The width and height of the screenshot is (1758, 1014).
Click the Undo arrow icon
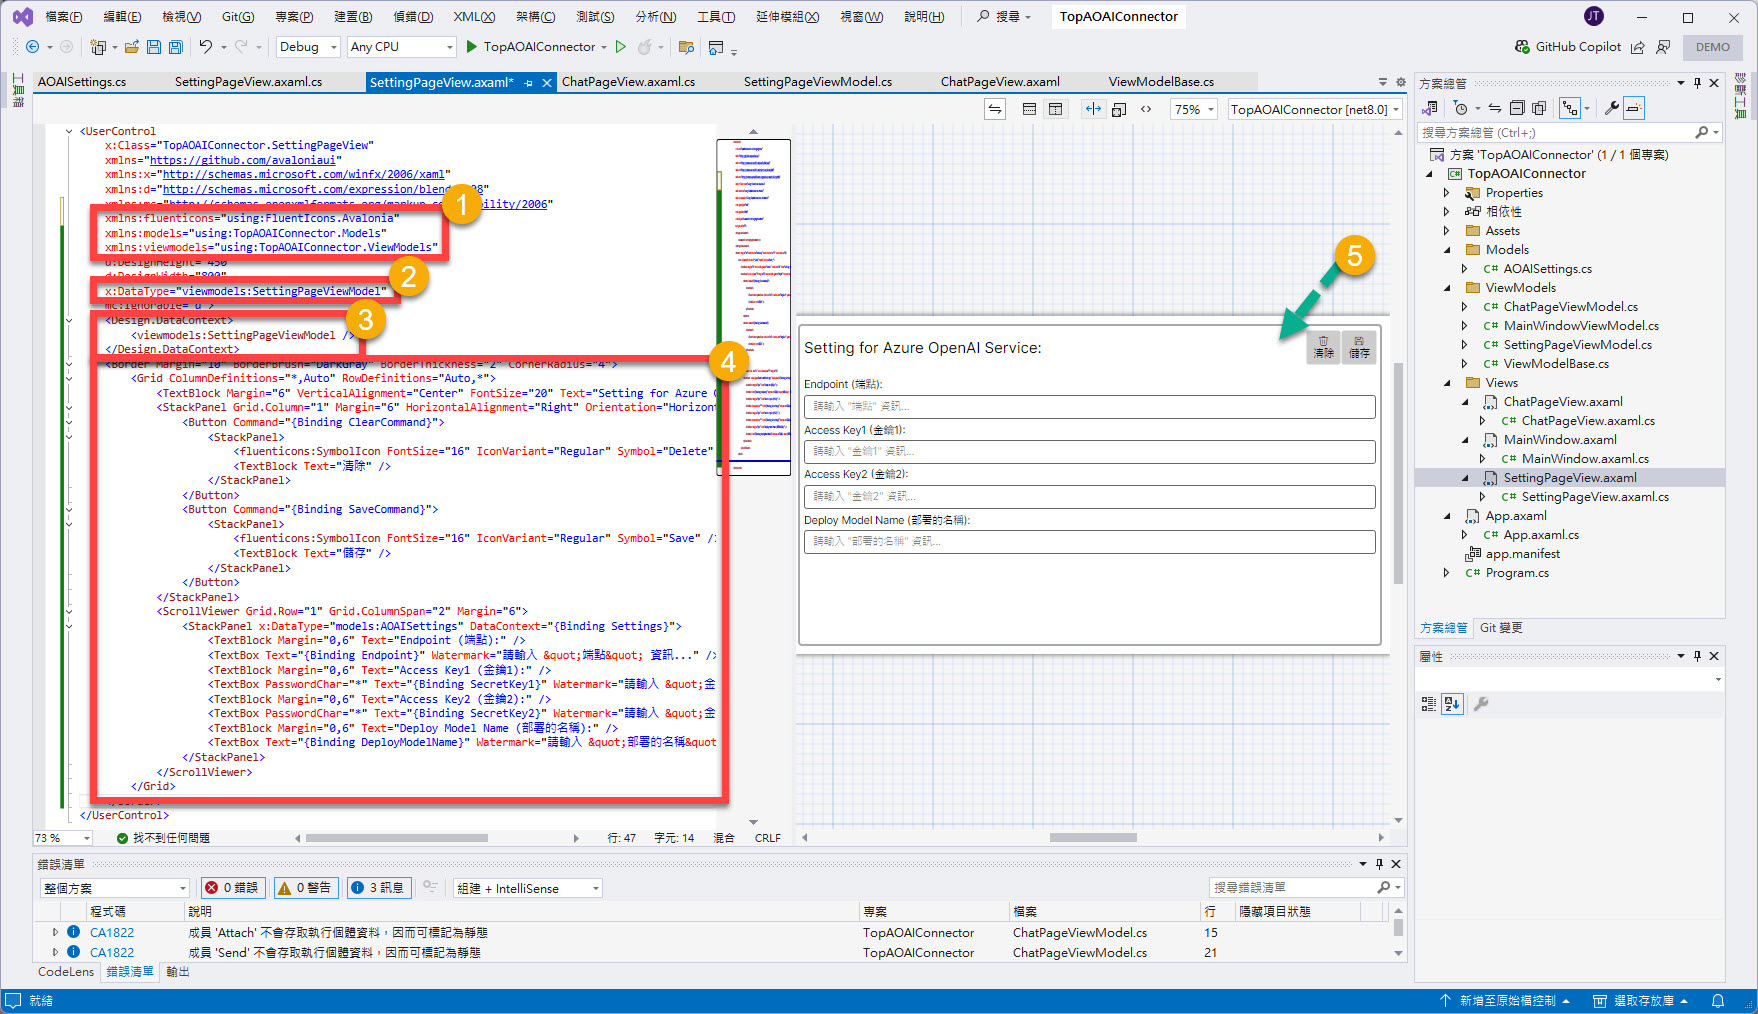coord(206,47)
